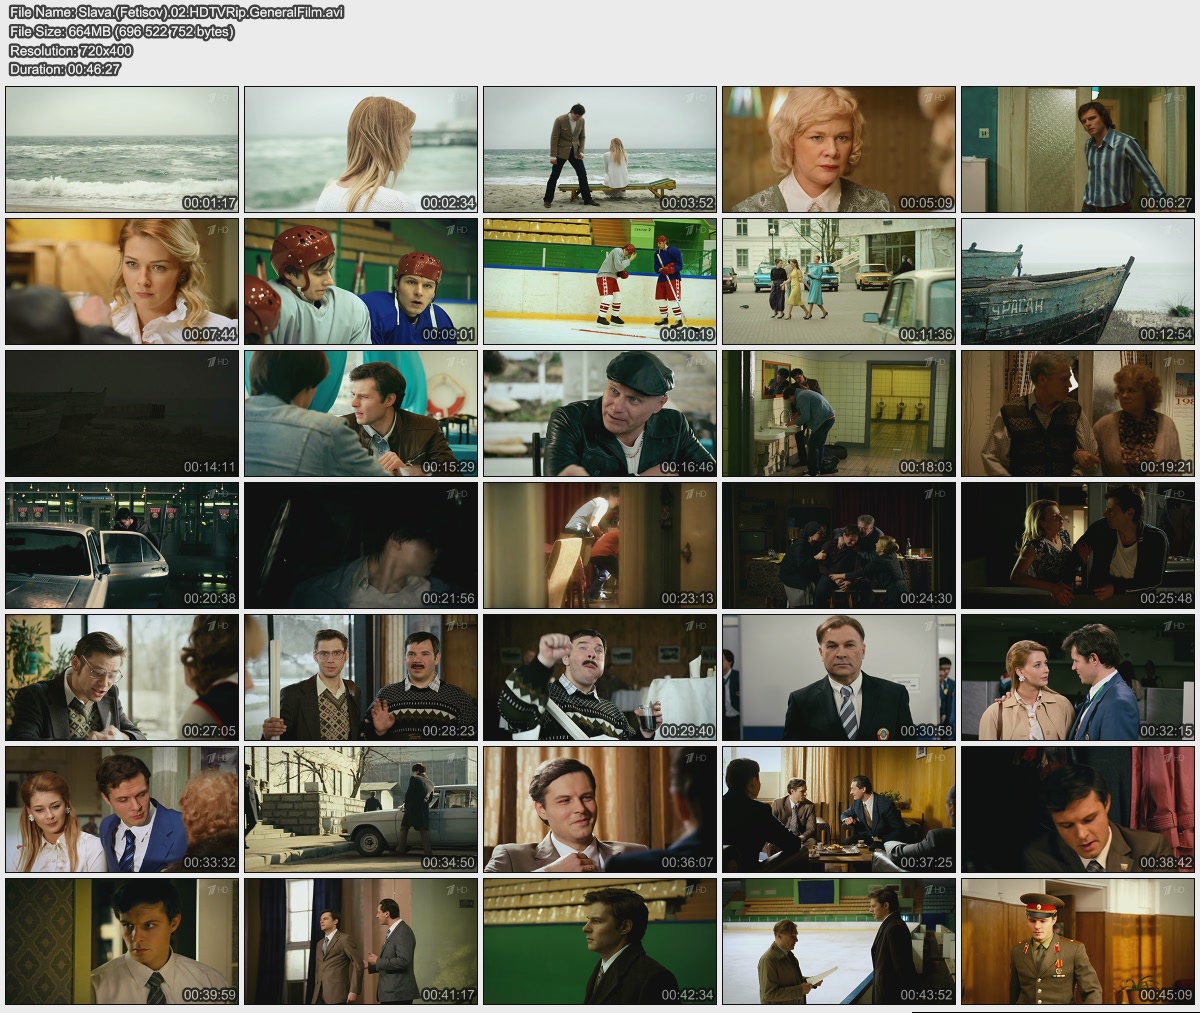Select the empty rink thumbnail at 00:43:52
The height and width of the screenshot is (1013, 1200).
tap(839, 941)
